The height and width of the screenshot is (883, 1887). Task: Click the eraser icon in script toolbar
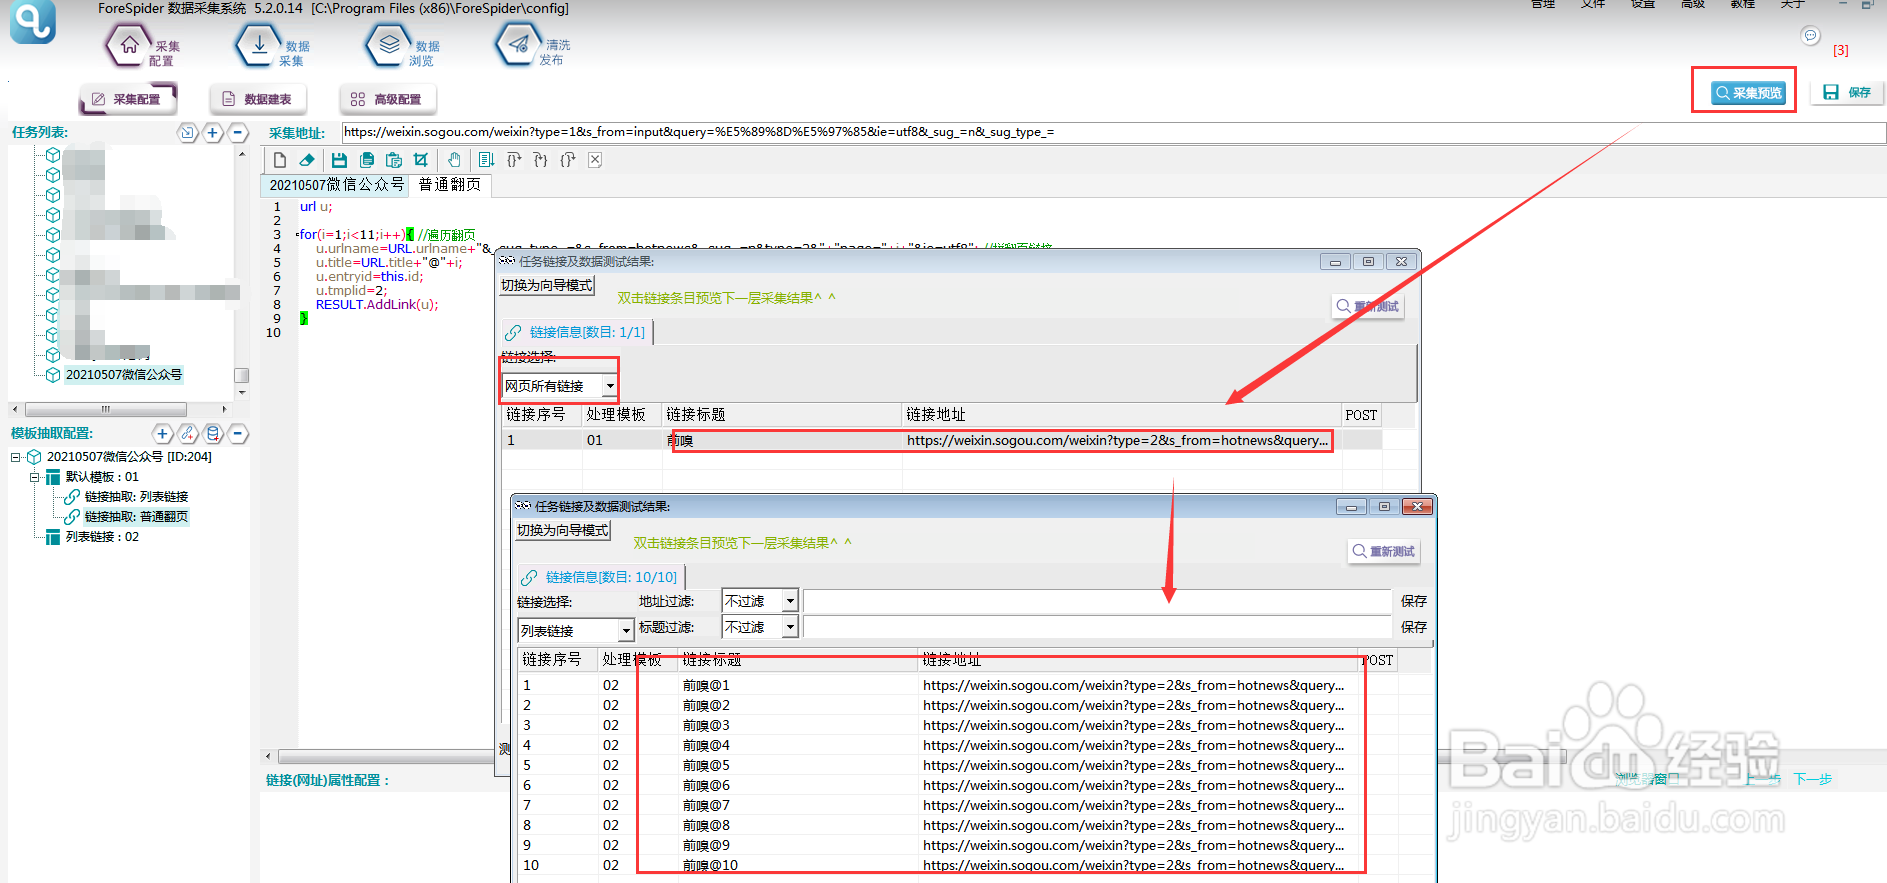click(307, 160)
